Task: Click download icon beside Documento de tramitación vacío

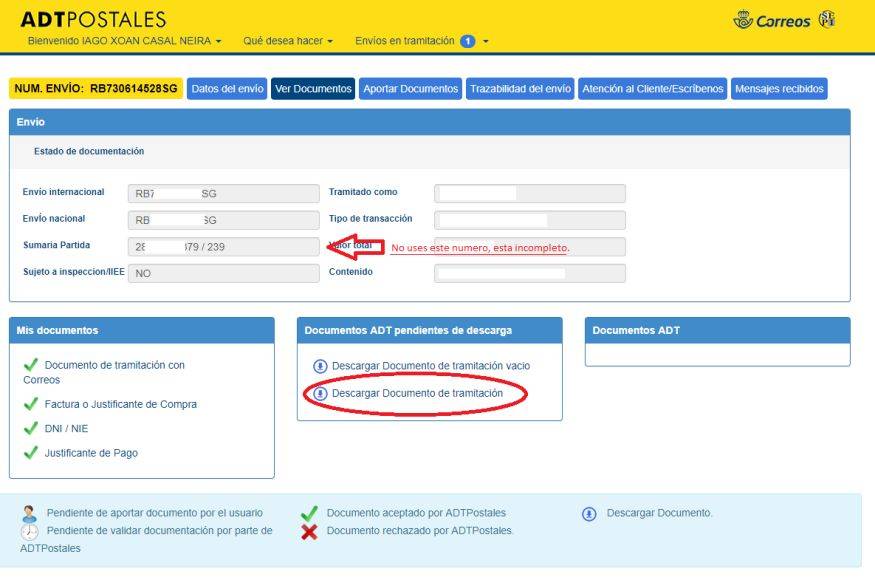Action: click(320, 366)
